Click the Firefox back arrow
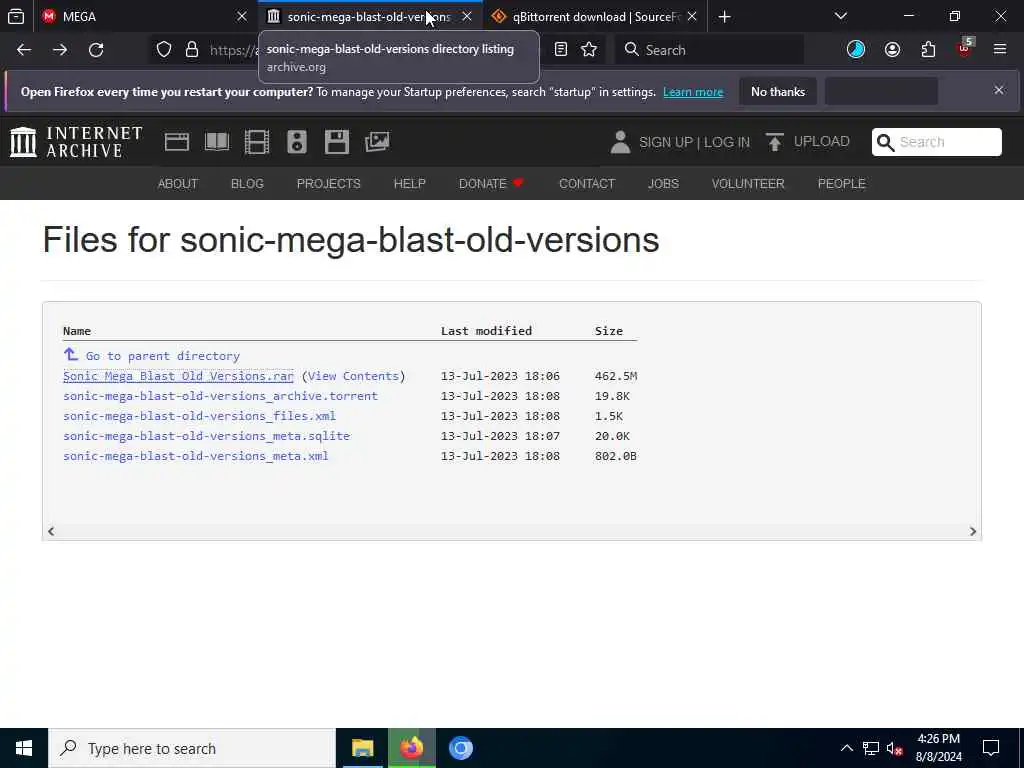 [x=24, y=50]
